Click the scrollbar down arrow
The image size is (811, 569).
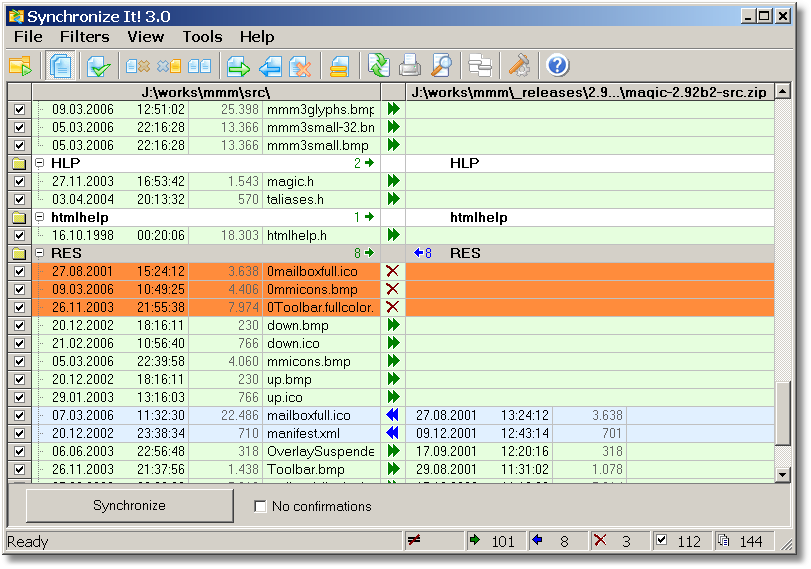coord(784,474)
